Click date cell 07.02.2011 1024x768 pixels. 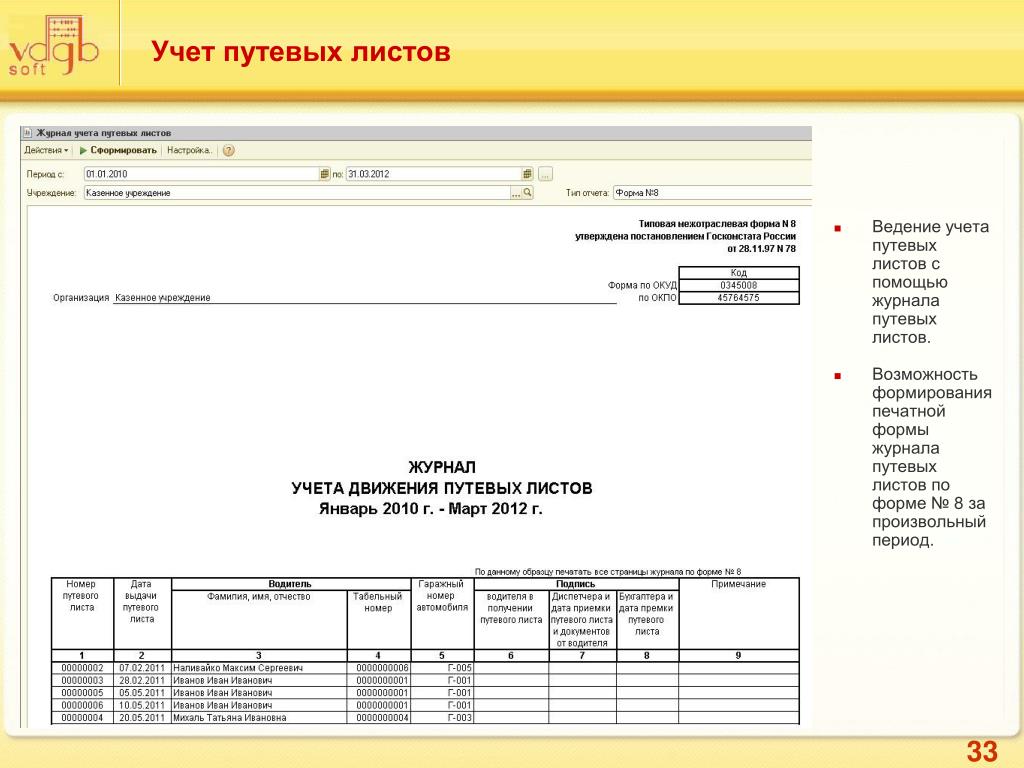coord(142,668)
